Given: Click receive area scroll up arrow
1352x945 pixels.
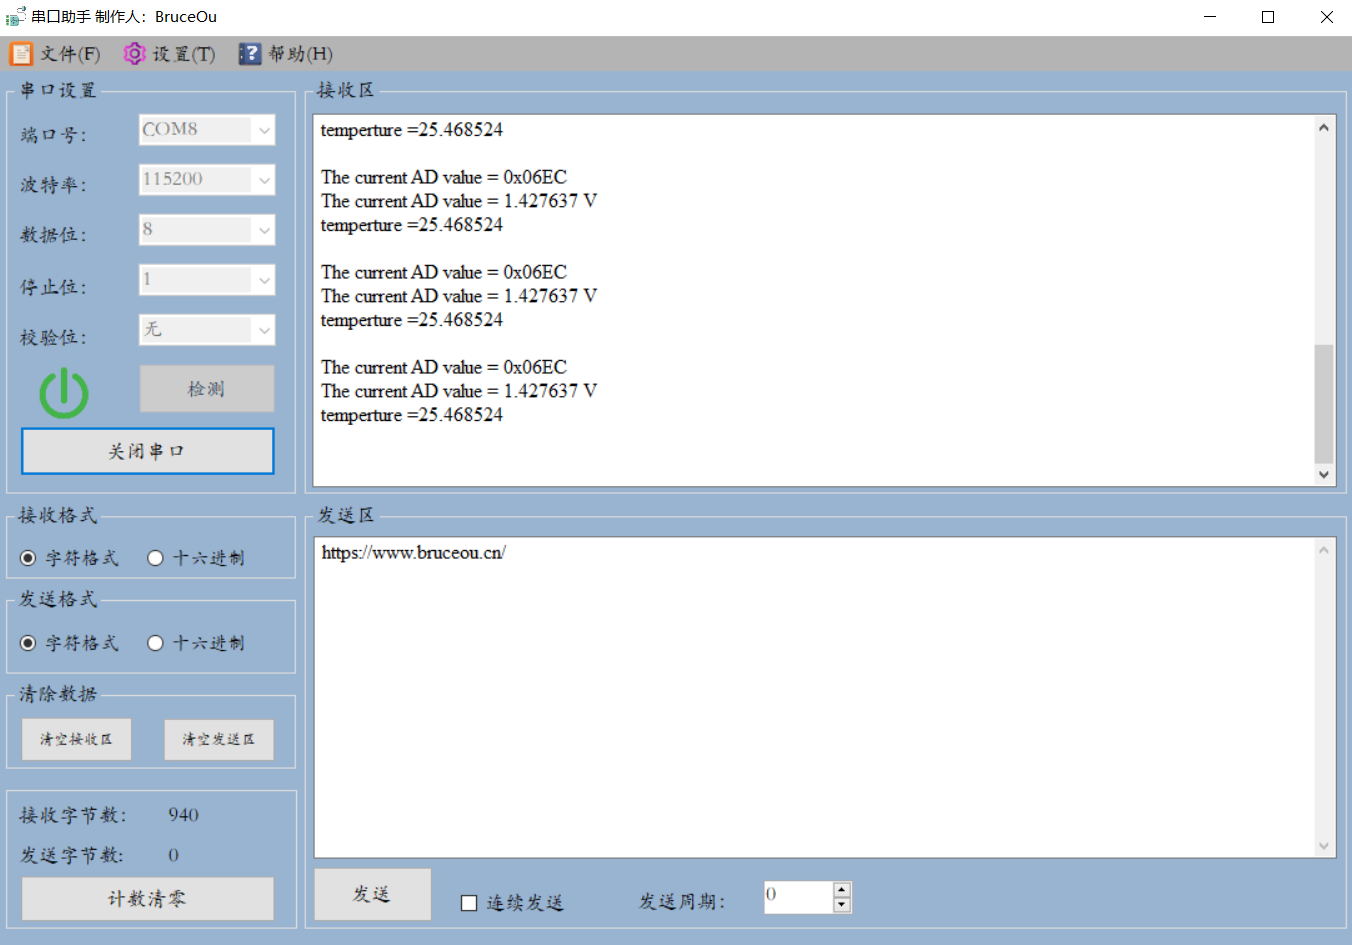Looking at the screenshot, I should point(1324,127).
